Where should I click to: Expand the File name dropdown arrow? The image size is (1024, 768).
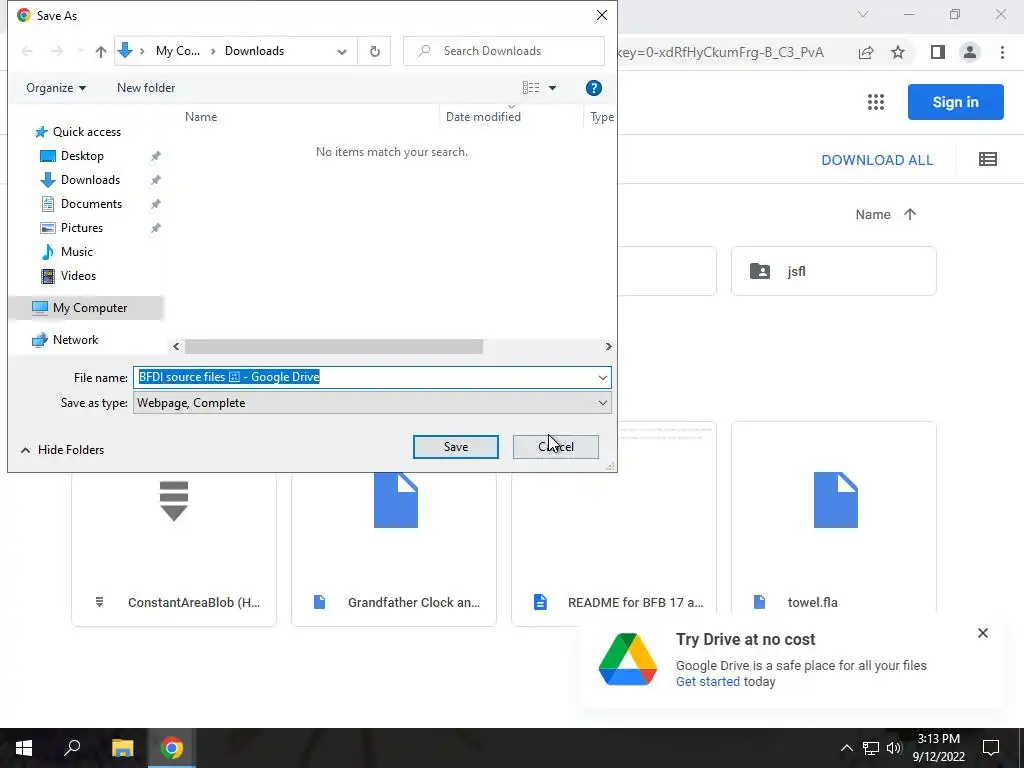pyautogui.click(x=602, y=377)
